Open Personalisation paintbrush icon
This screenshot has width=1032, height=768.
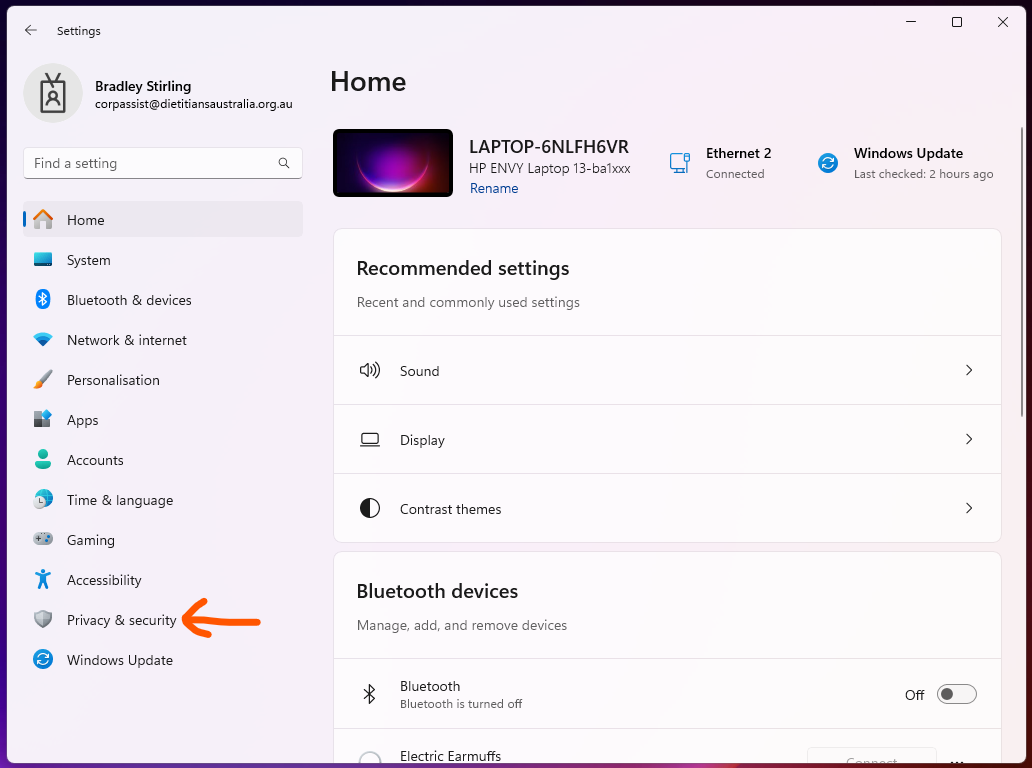click(x=43, y=380)
